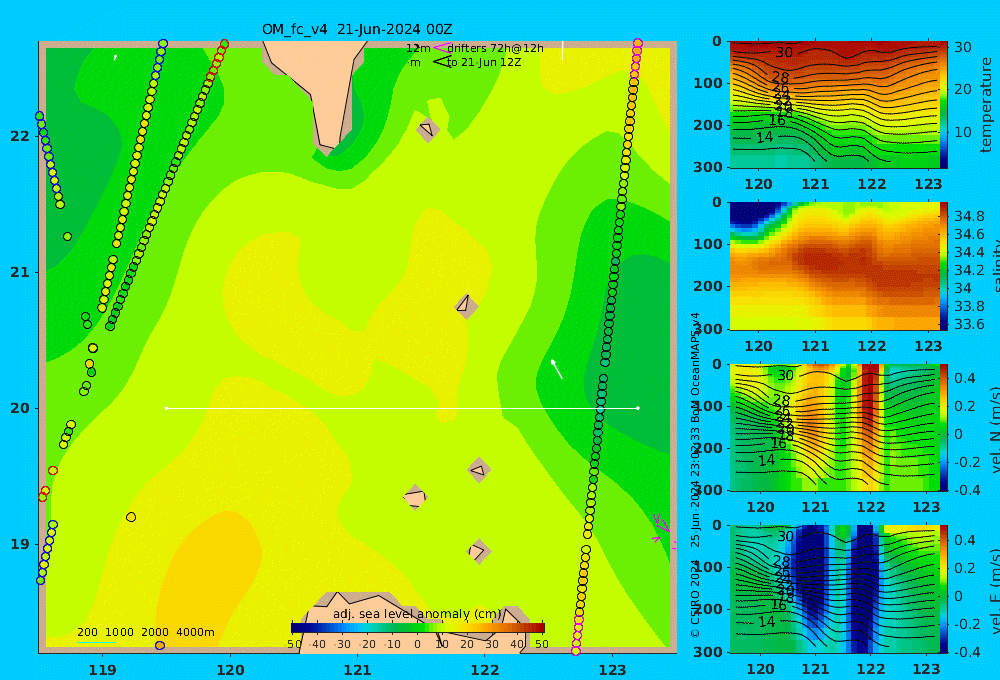Click the lone yellow circle near 19.2N 119.2E
The width and height of the screenshot is (1000, 680).
click(131, 517)
